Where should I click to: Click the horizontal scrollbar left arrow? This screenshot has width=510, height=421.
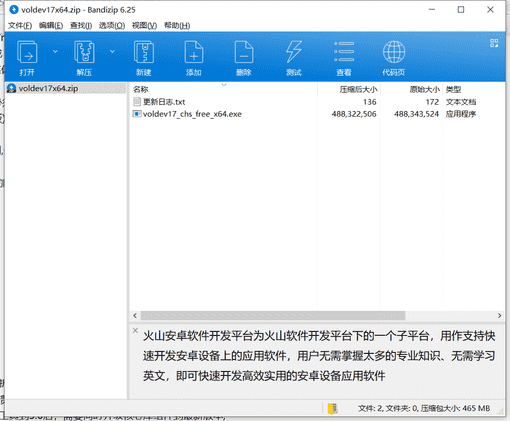click(x=135, y=315)
